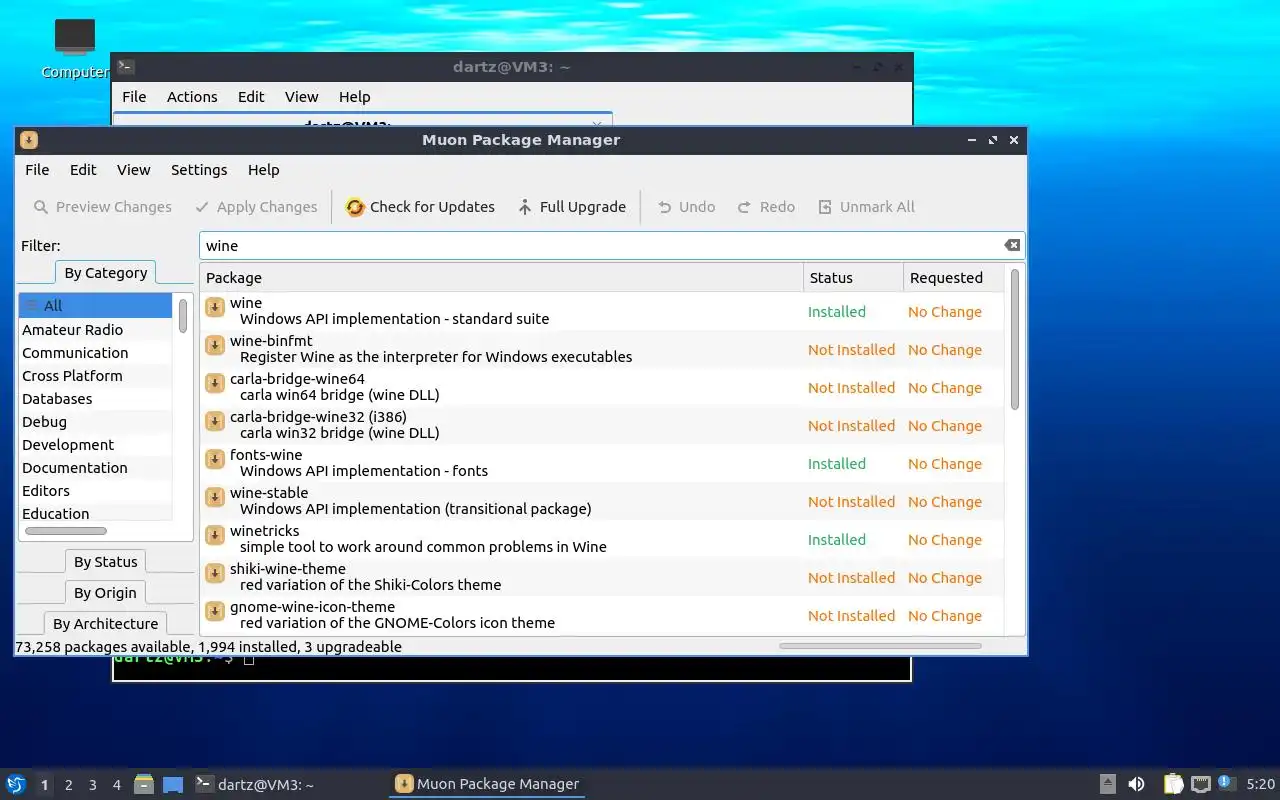Click the clipboard icon in system tray
The height and width of the screenshot is (800, 1280).
pos(1174,785)
